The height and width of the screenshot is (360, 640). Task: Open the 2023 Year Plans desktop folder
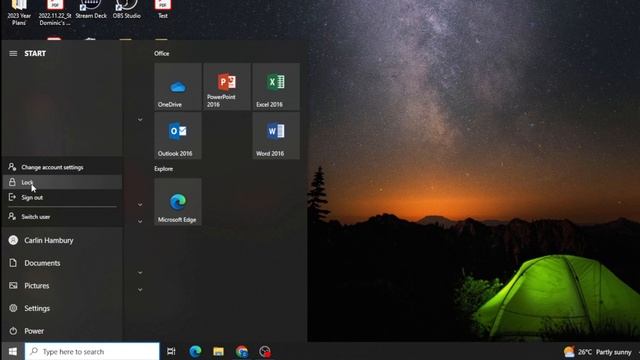coord(19,12)
